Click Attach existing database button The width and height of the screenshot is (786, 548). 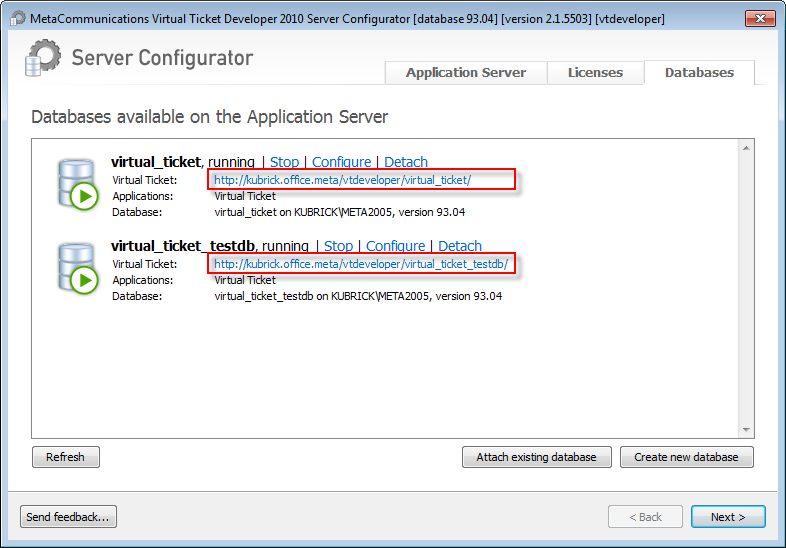coord(536,457)
